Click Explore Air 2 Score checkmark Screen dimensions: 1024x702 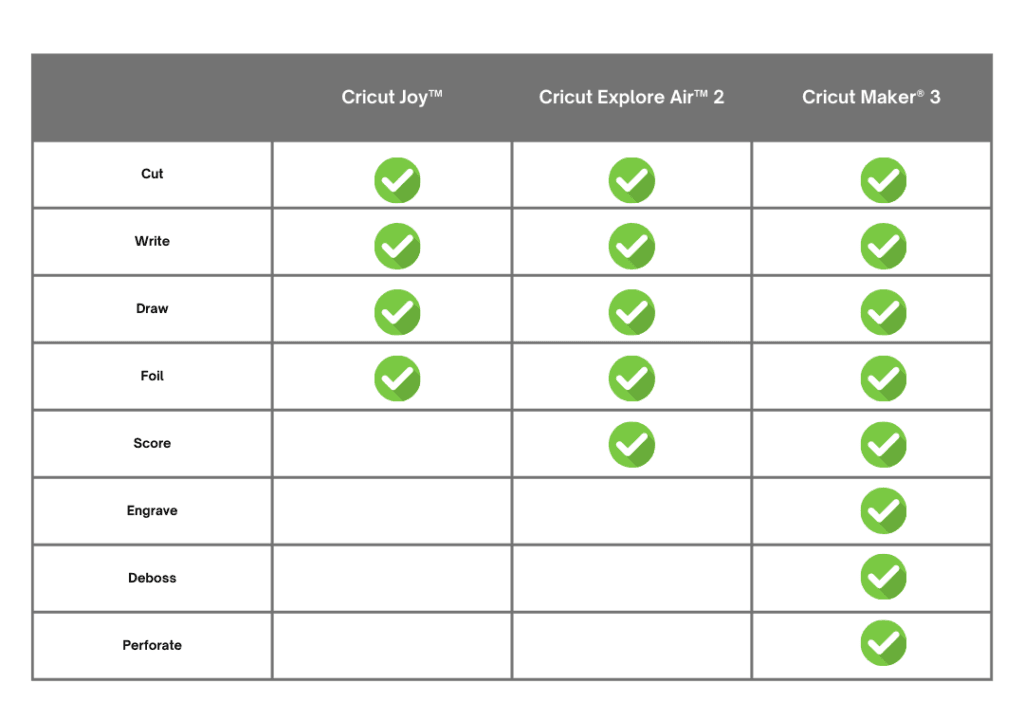[x=631, y=444]
